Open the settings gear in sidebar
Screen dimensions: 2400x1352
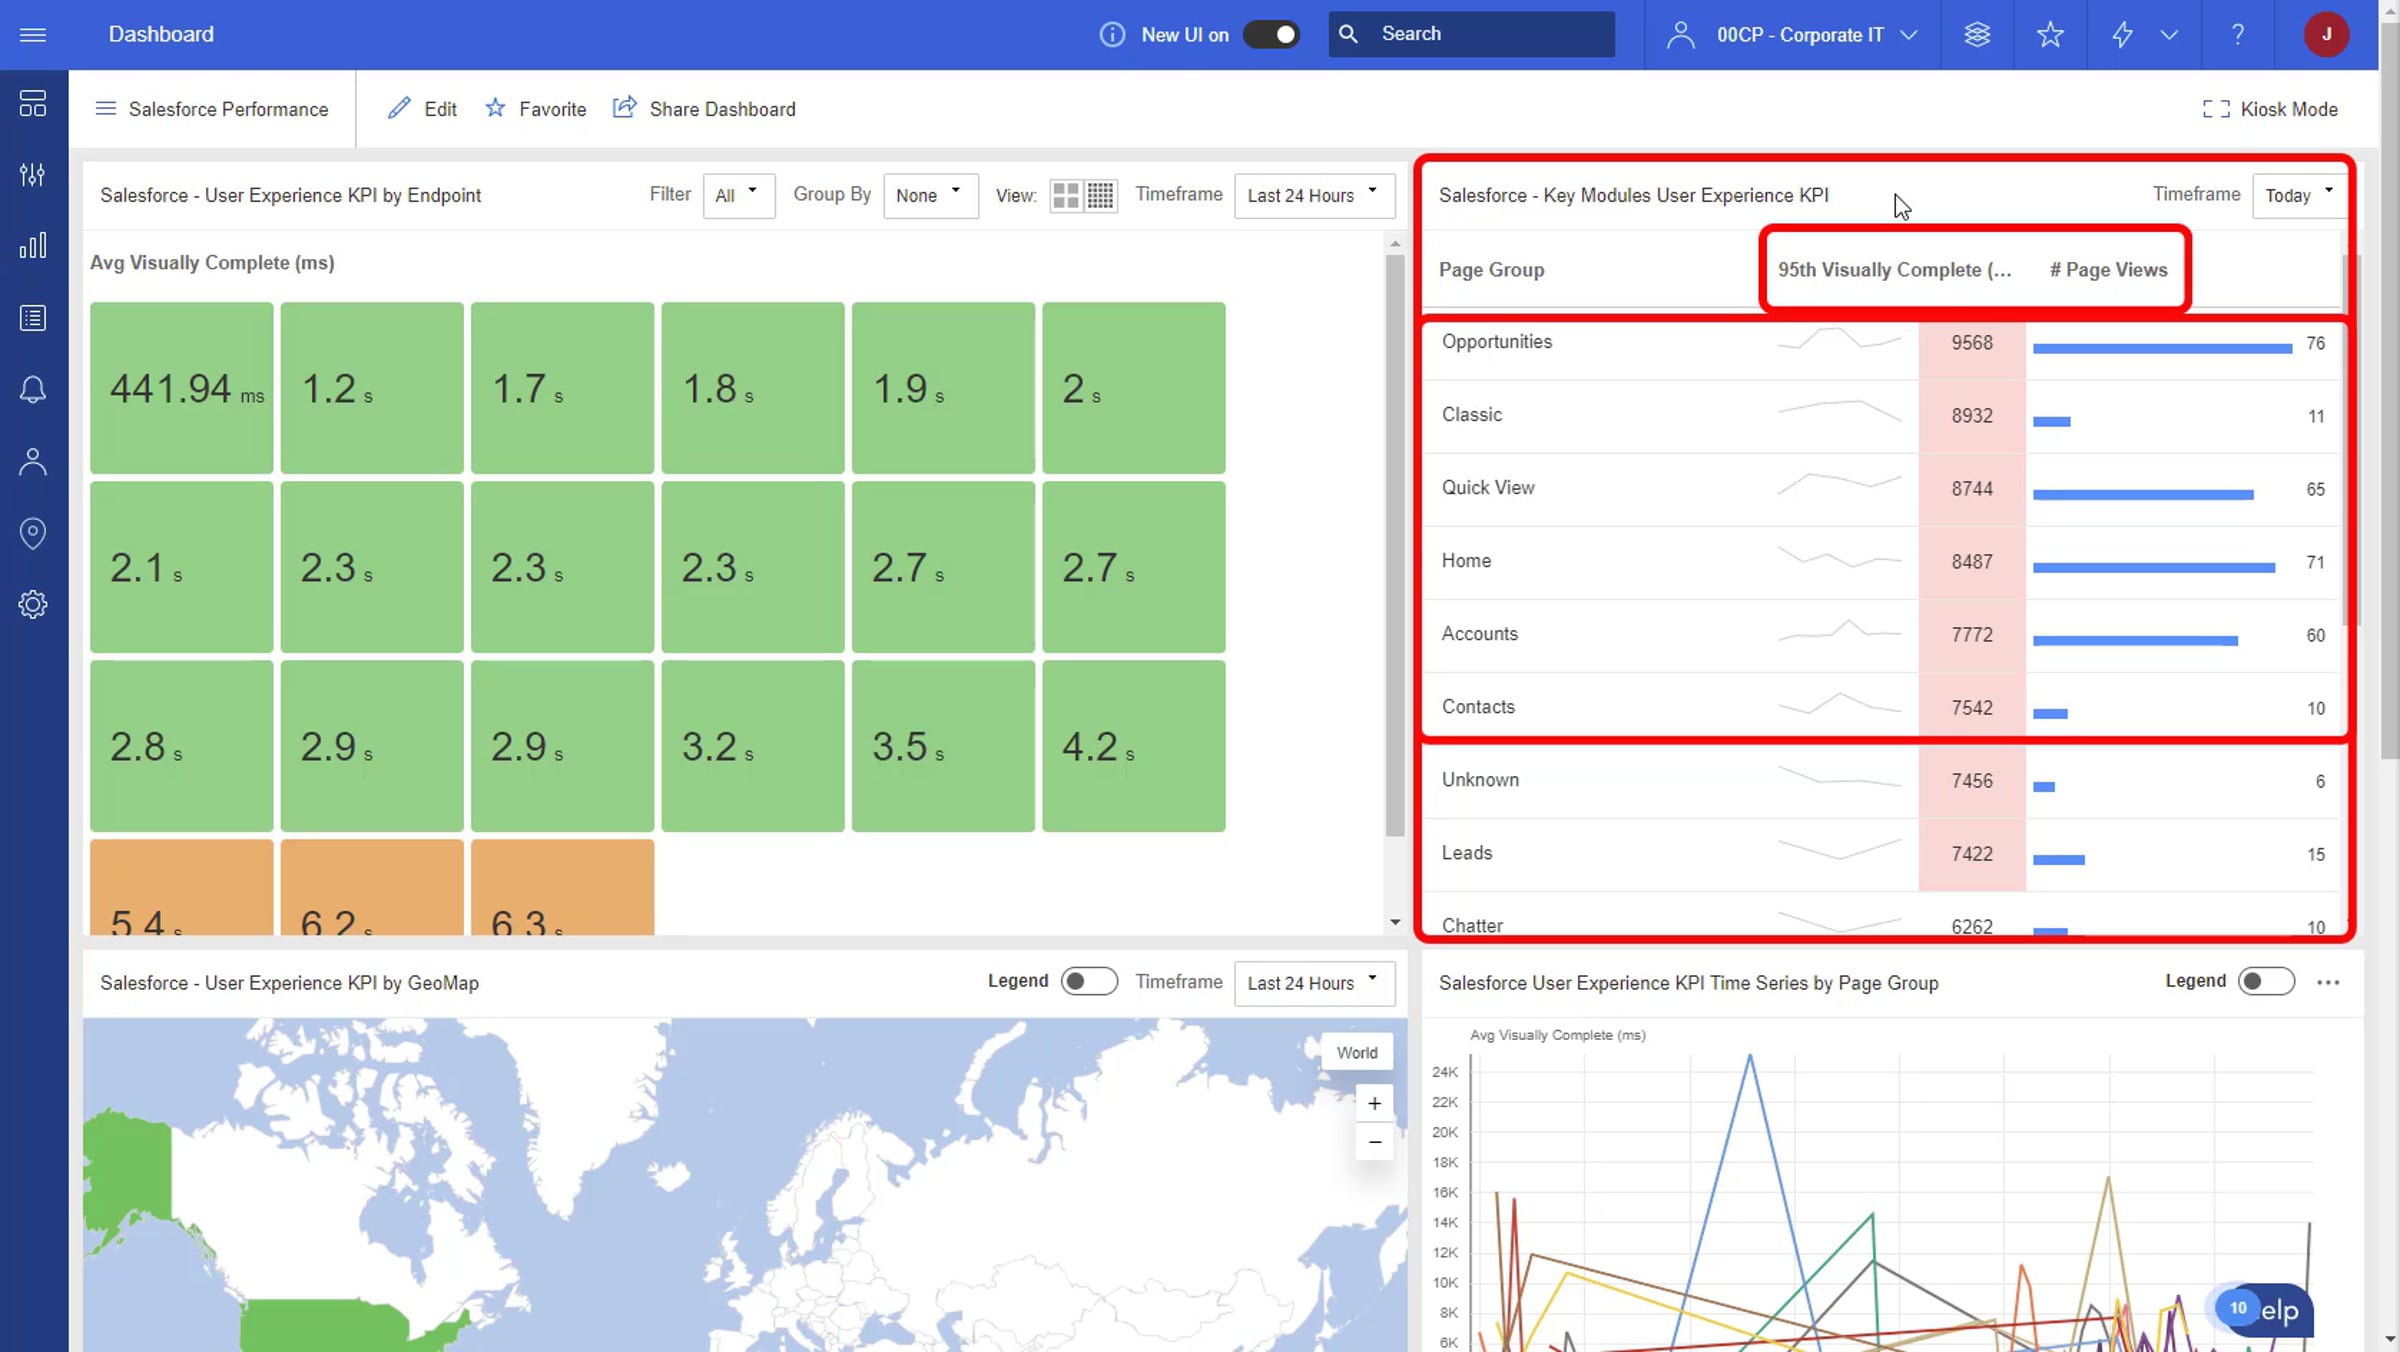(x=33, y=604)
